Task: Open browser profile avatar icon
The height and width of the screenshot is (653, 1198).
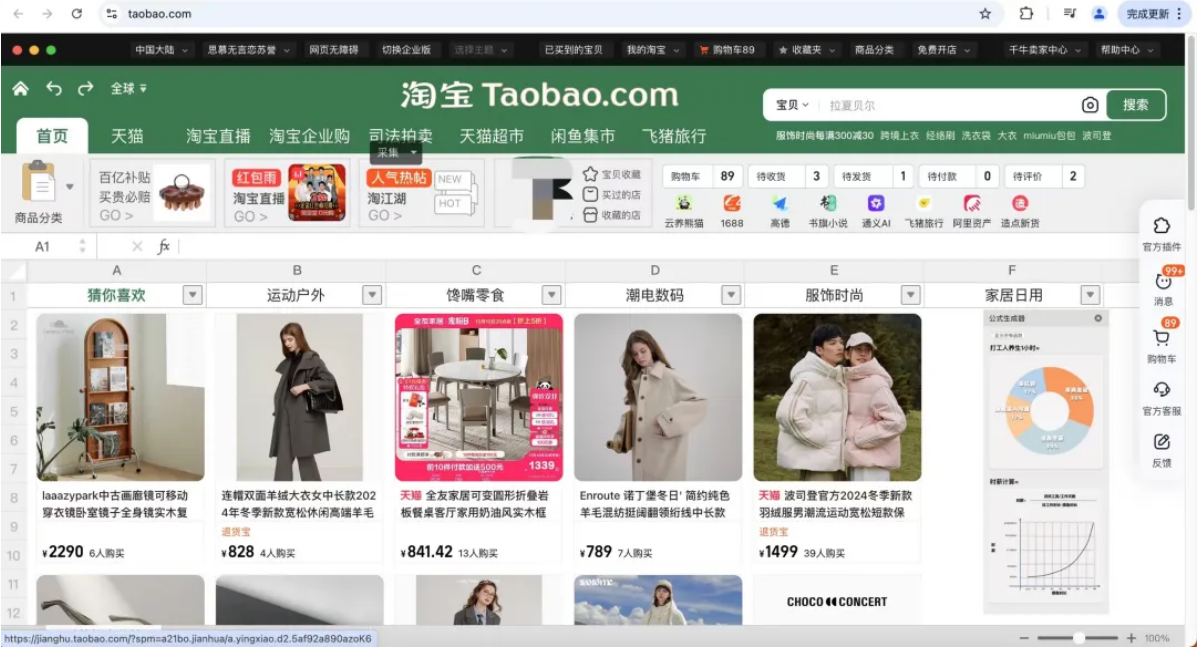Action: point(1099,14)
